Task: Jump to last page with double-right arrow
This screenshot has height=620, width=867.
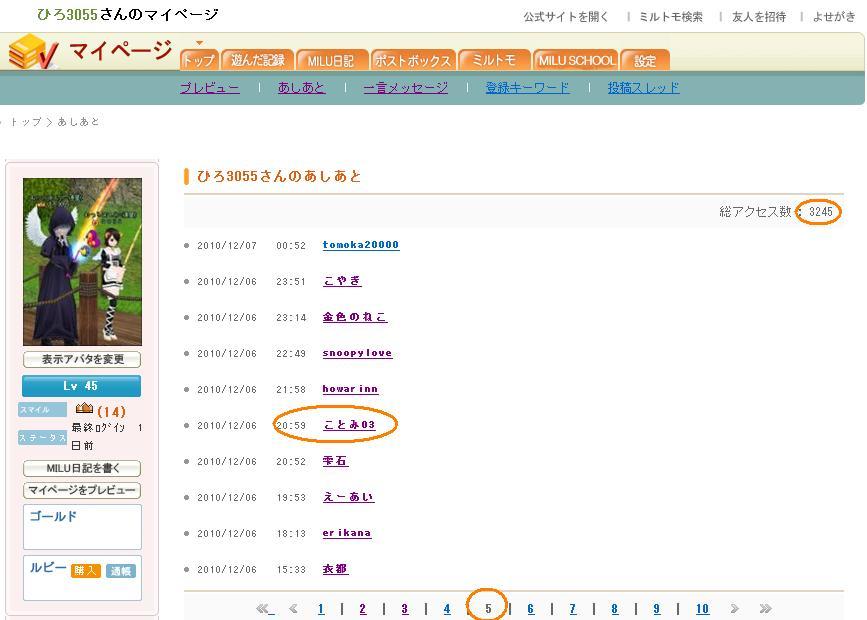Action: pyautogui.click(x=765, y=608)
